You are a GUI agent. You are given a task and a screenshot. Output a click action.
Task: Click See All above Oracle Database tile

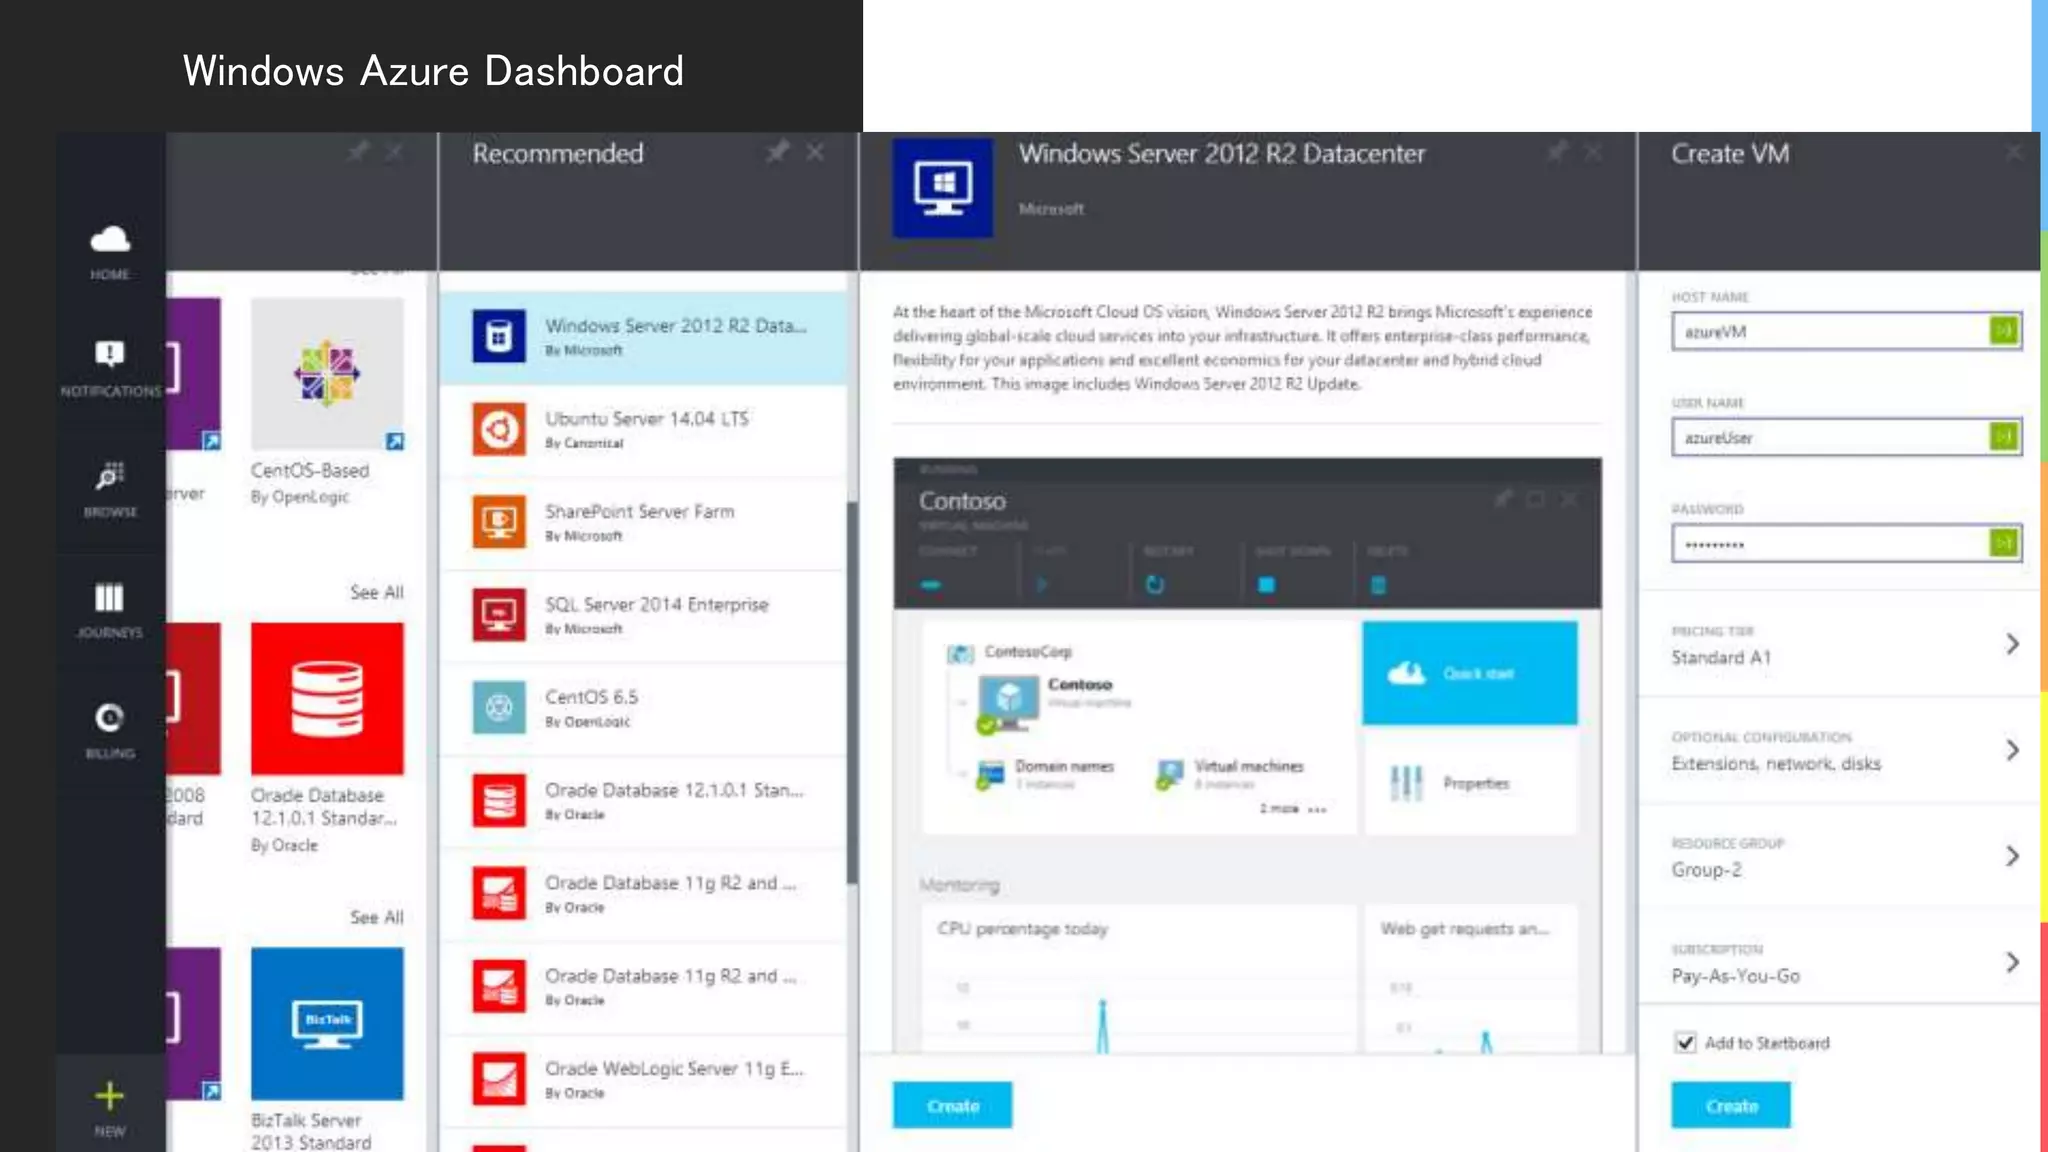[x=377, y=593]
